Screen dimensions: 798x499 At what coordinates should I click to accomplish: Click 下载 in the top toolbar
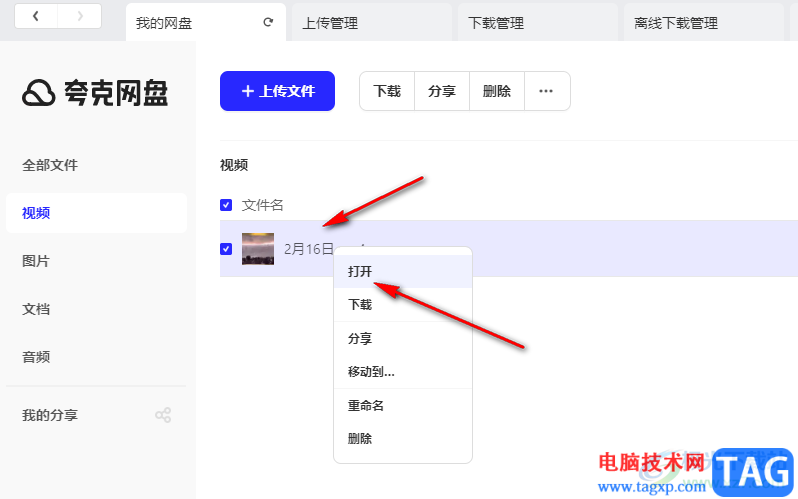click(387, 91)
